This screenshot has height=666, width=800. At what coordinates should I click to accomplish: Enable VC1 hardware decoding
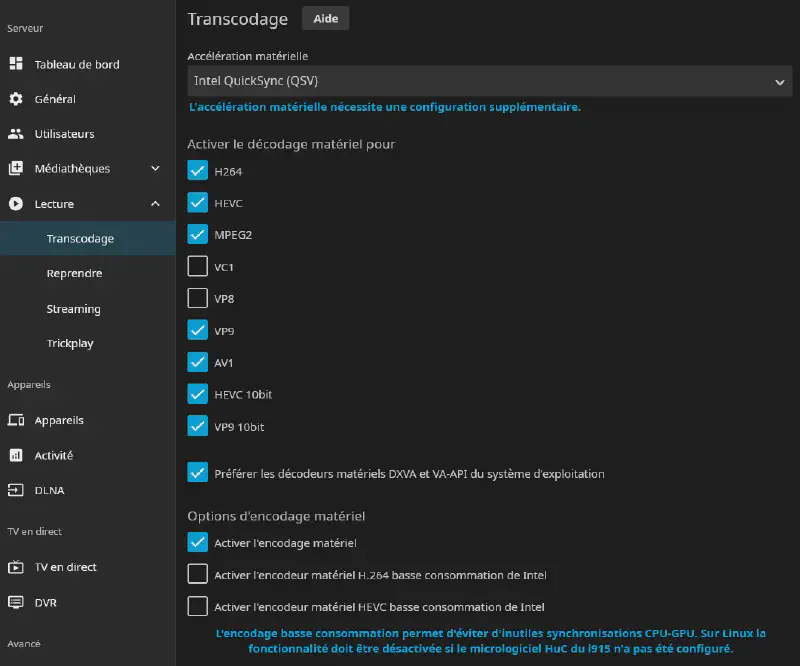pos(197,266)
